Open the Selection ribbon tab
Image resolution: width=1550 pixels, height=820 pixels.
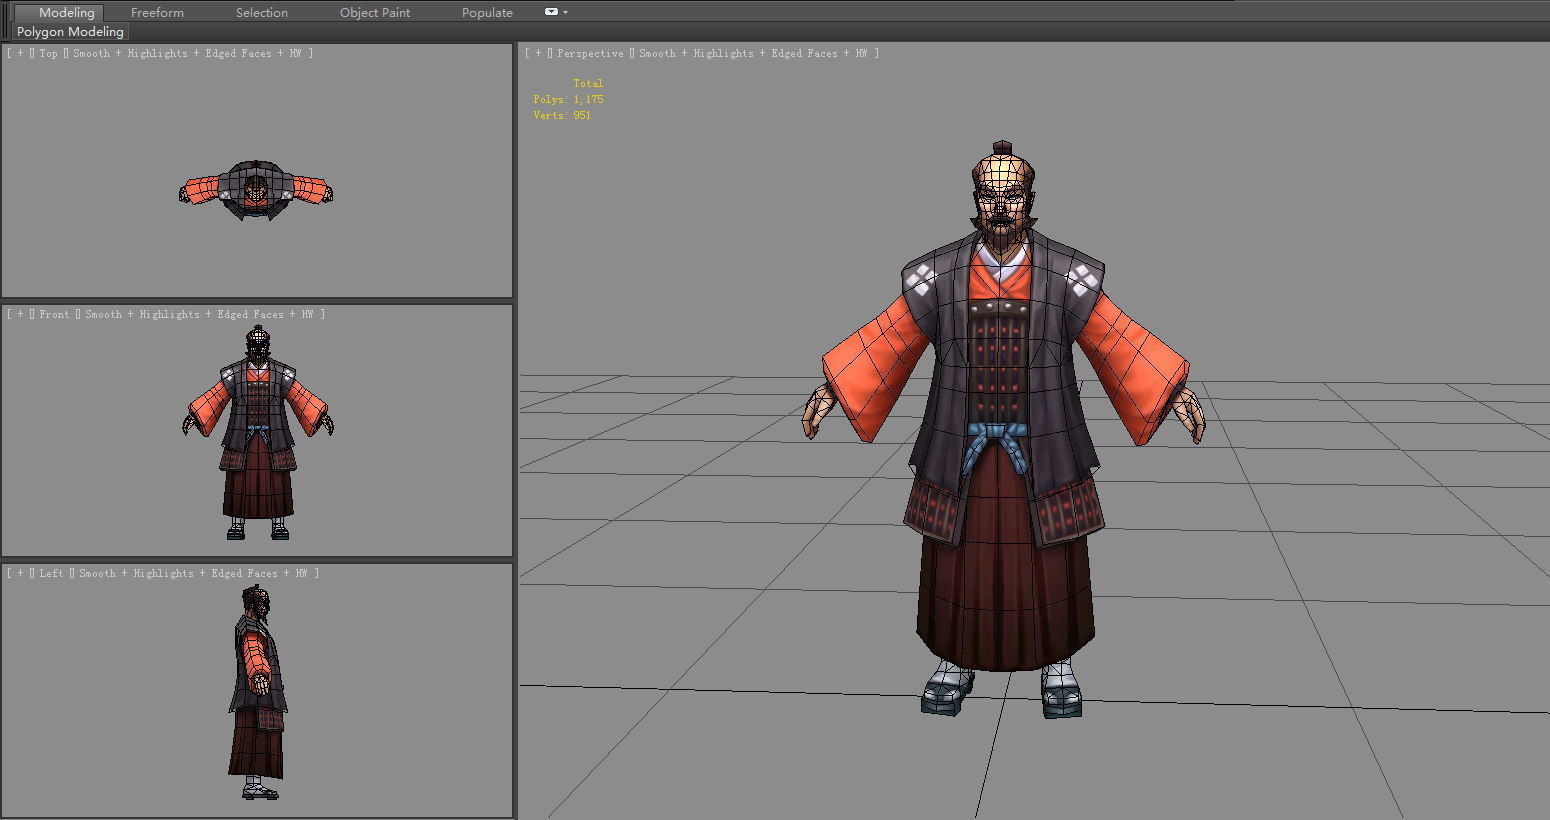pyautogui.click(x=261, y=12)
